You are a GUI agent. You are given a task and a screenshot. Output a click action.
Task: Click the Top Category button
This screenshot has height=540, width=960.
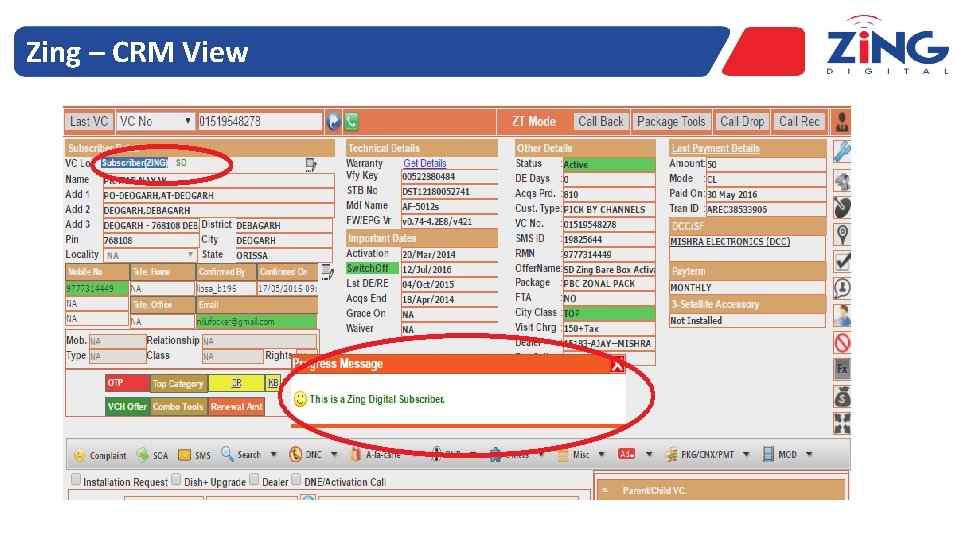pos(178,383)
